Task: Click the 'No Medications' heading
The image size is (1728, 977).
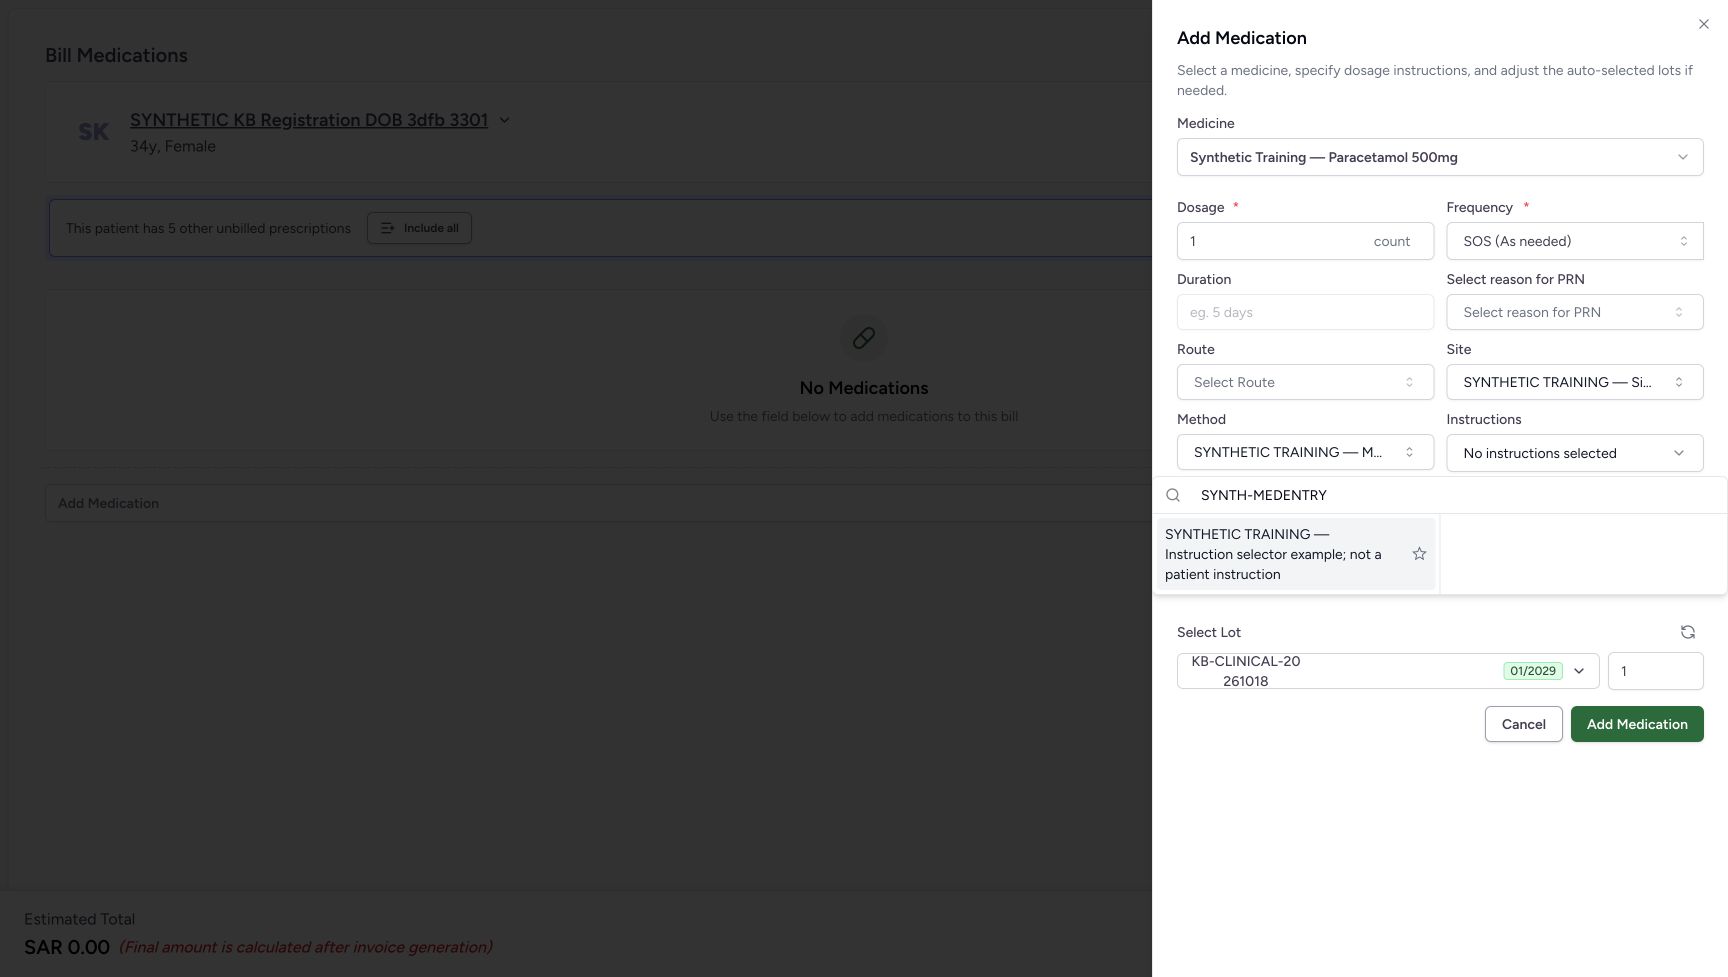Action: [864, 388]
